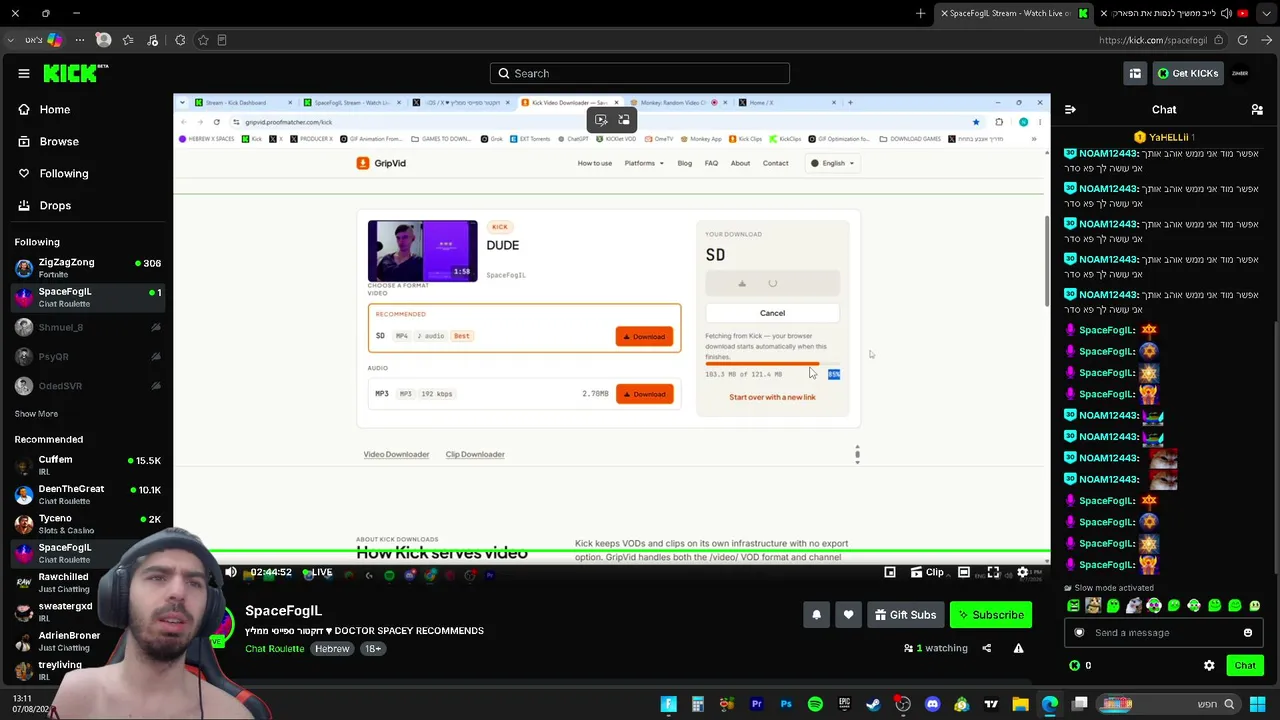This screenshot has width=1280, height=720.
Task: Click Download for the MP3 audio format
Action: 644,394
